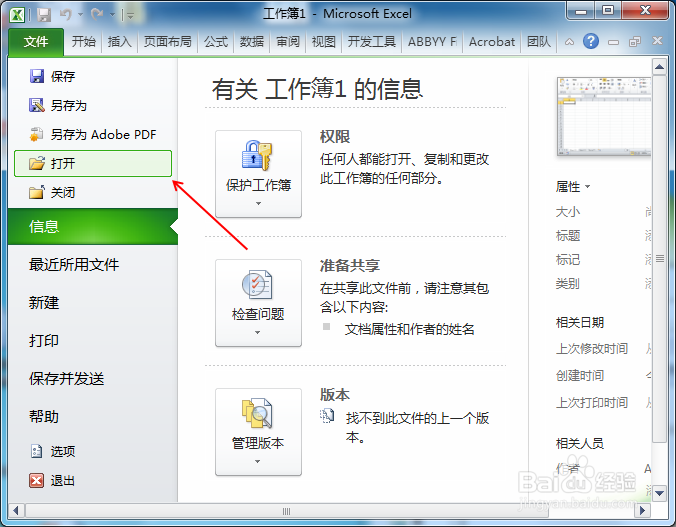Switch to the 视图 ribbon tab
676x527 pixels.
(323, 41)
